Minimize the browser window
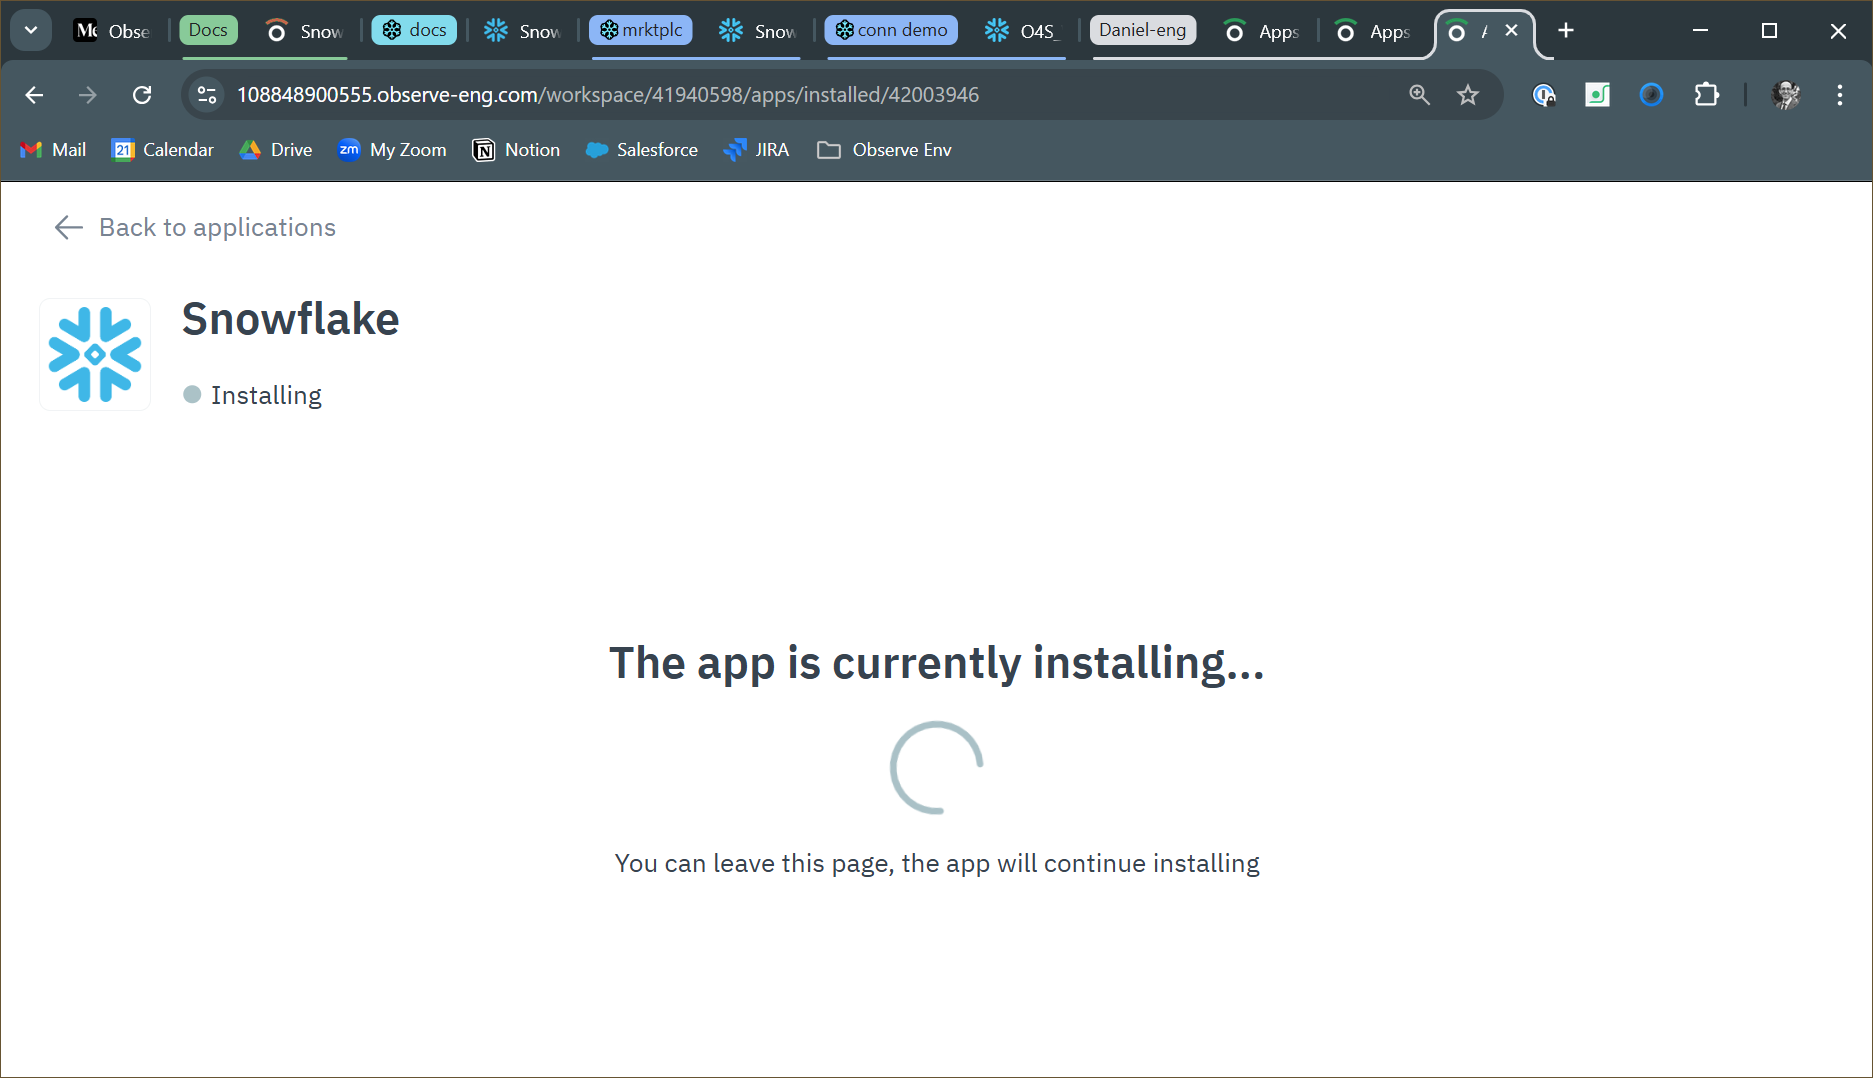 (x=1700, y=31)
